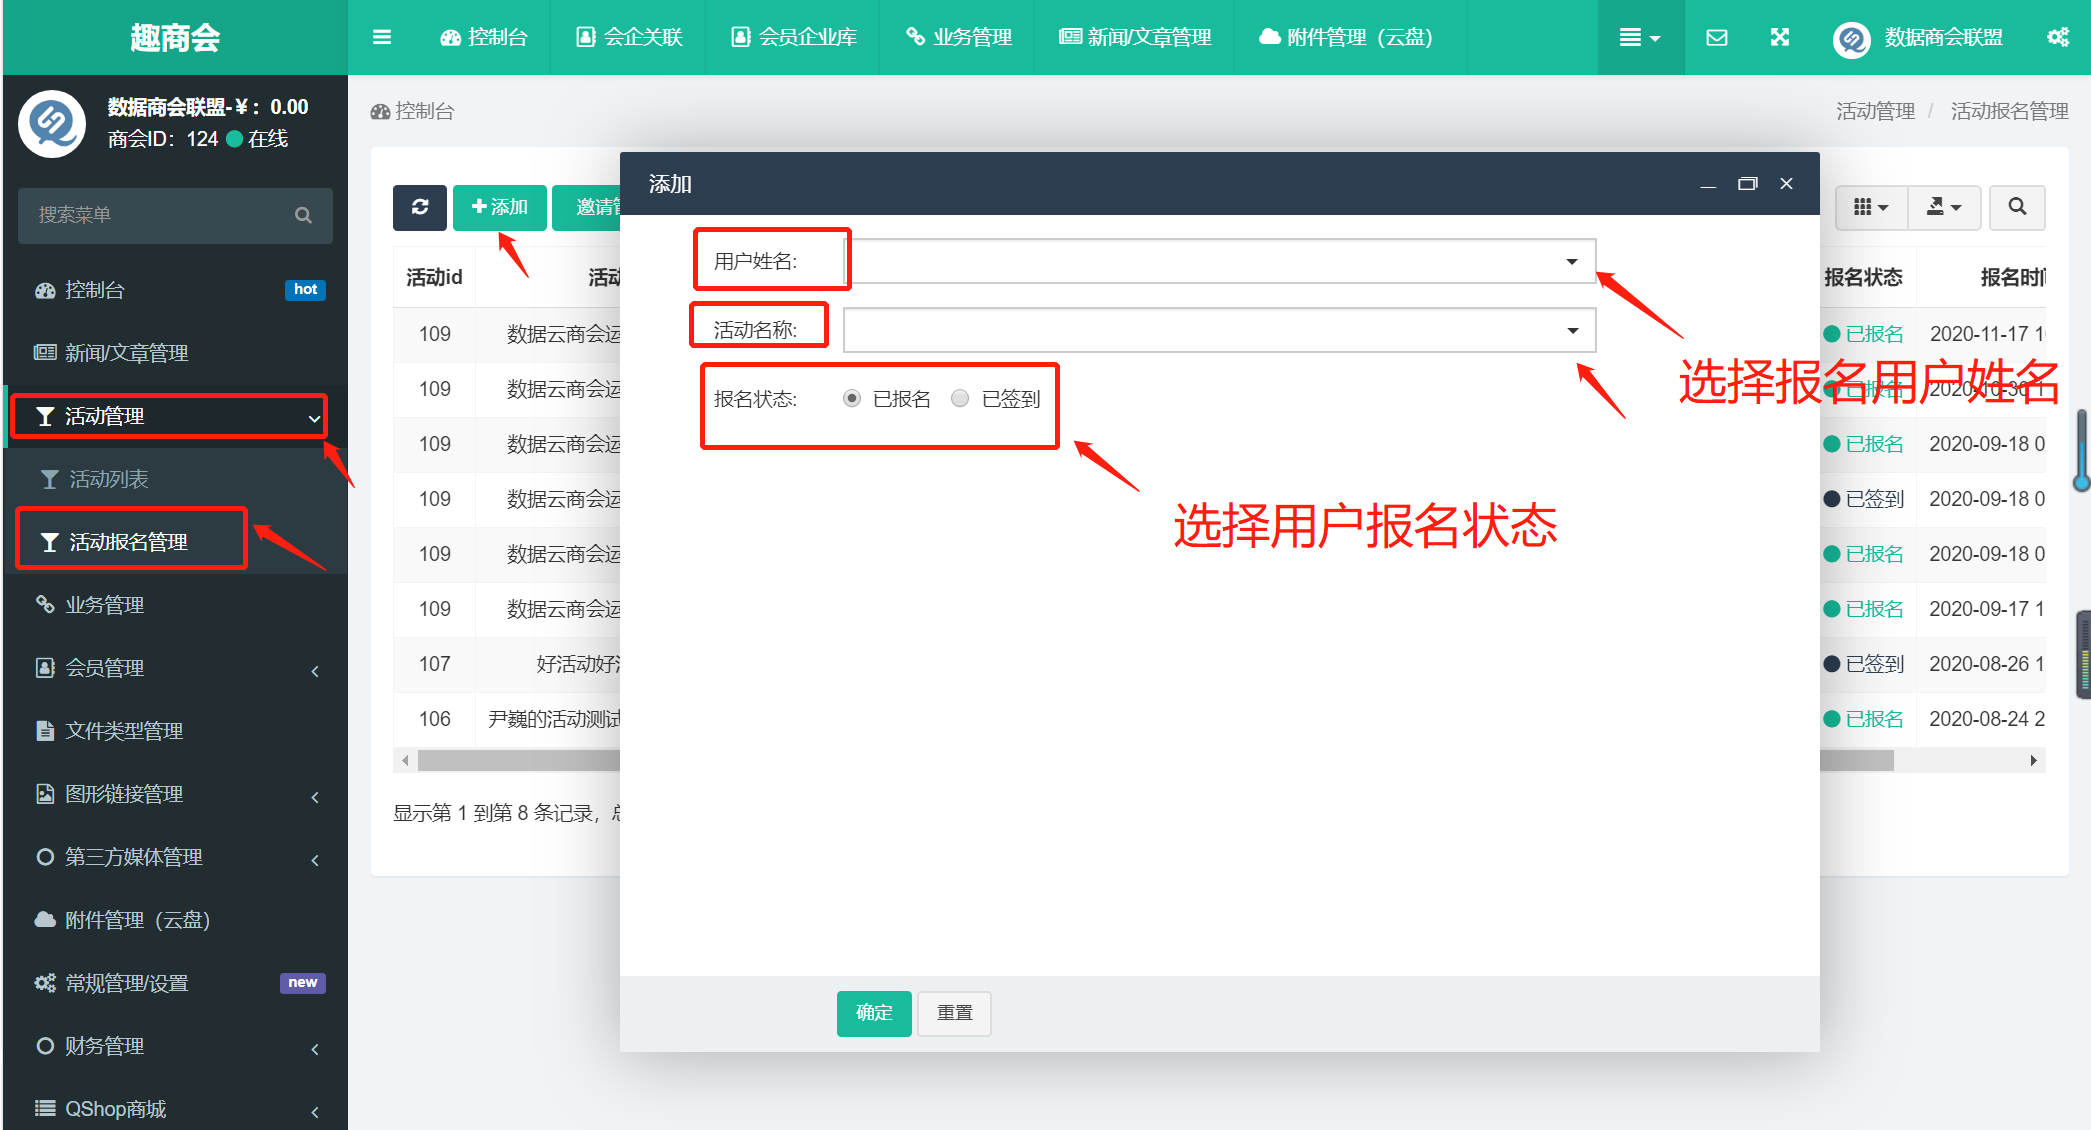The width and height of the screenshot is (2091, 1130).
Task: Click the search icon in menu search box
Action: [x=303, y=215]
